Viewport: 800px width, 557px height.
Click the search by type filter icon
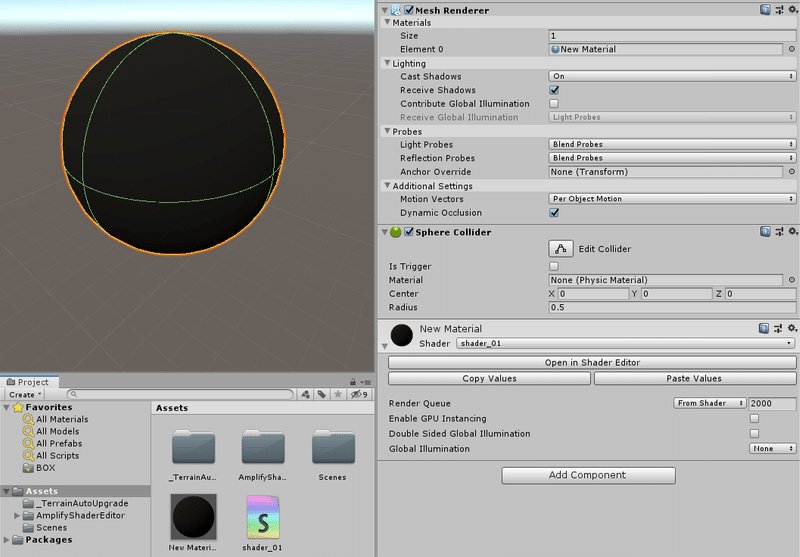click(306, 394)
